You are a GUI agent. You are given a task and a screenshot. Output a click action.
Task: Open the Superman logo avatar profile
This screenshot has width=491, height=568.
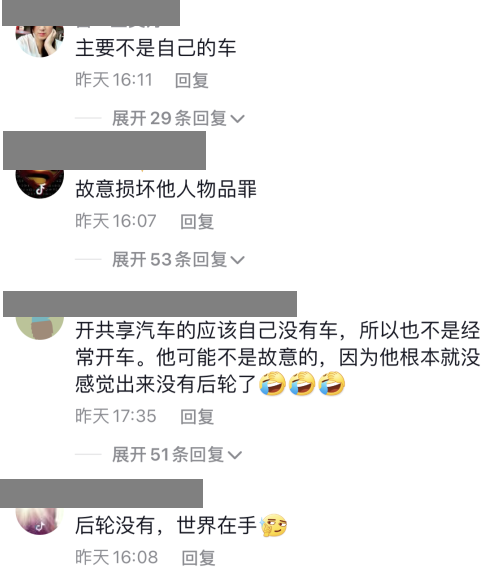(39, 183)
